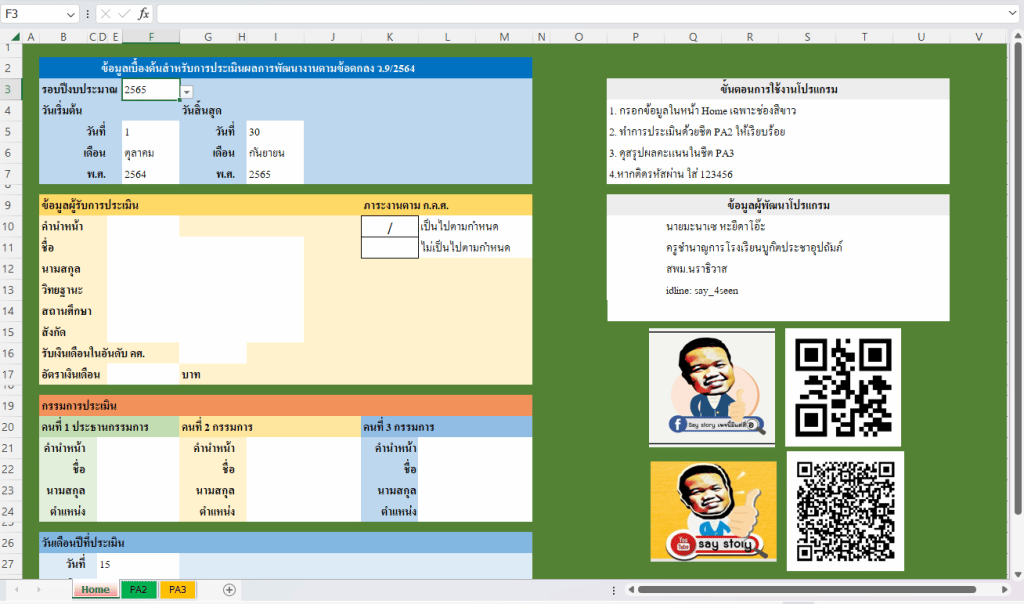Click the checkmark icon in formula bar
Screen dimensions: 1024x604
[x=124, y=14]
